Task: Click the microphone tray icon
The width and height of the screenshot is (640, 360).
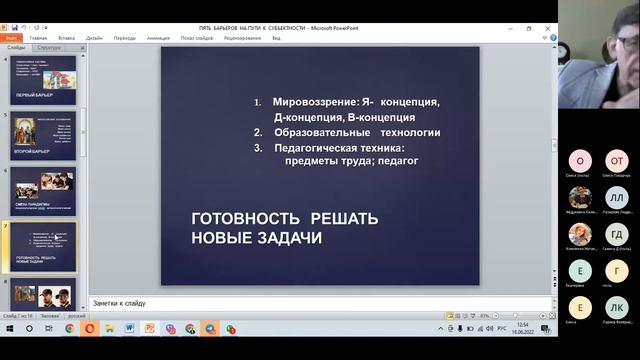Action: [x=460, y=329]
